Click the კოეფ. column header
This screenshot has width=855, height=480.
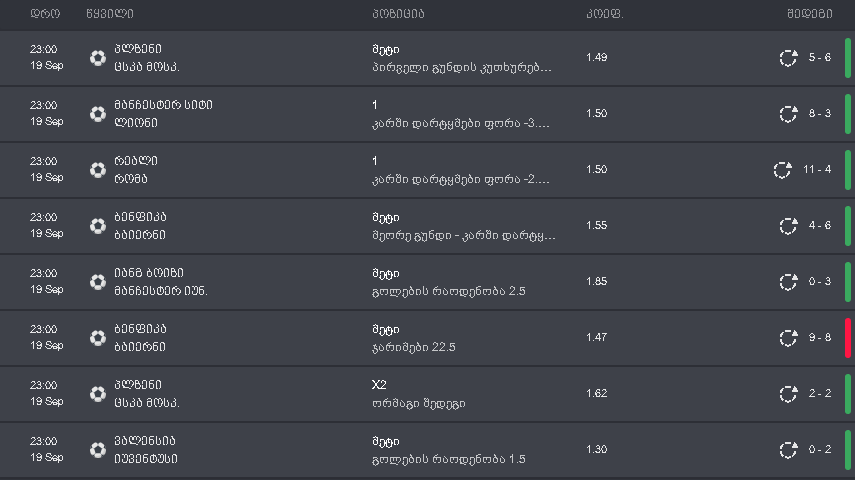coord(604,14)
